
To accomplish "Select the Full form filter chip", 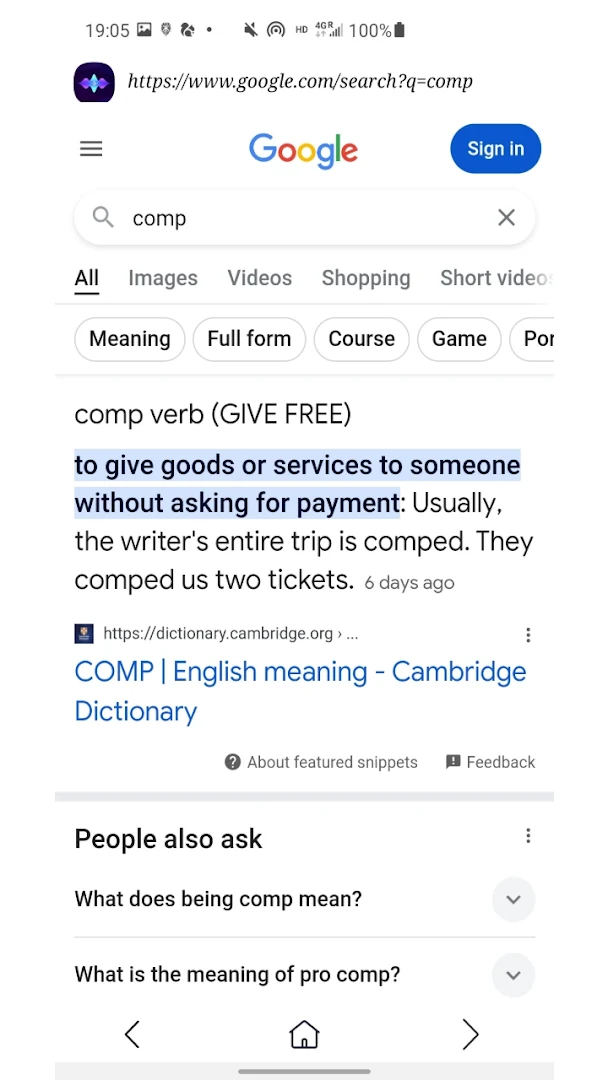I will tap(249, 339).
